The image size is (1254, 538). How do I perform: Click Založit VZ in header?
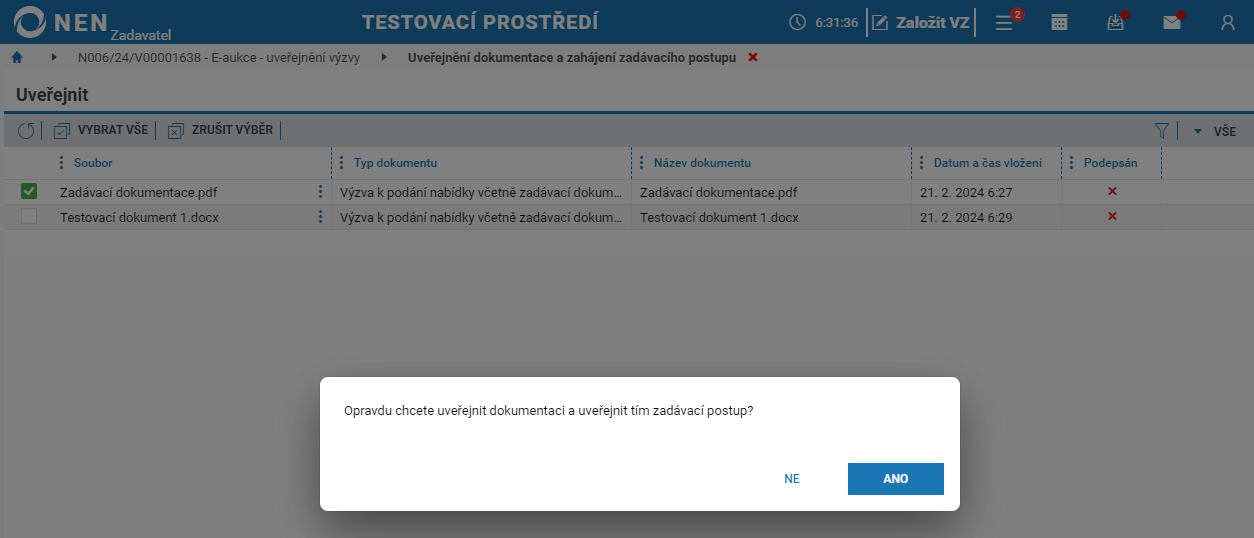click(921, 23)
